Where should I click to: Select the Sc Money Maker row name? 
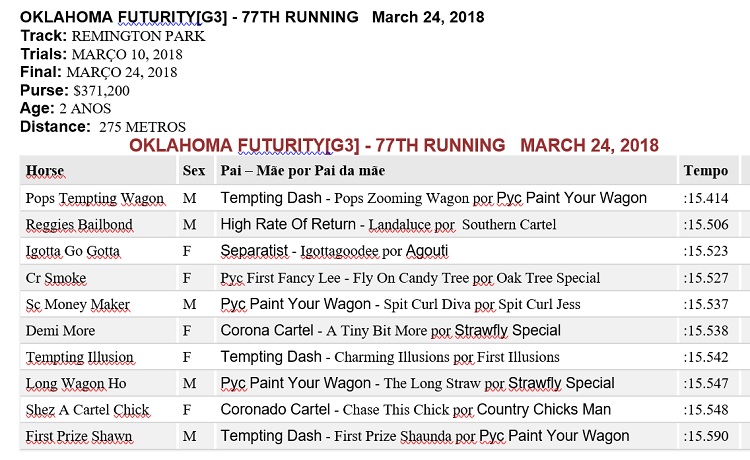pyautogui.click(x=78, y=304)
